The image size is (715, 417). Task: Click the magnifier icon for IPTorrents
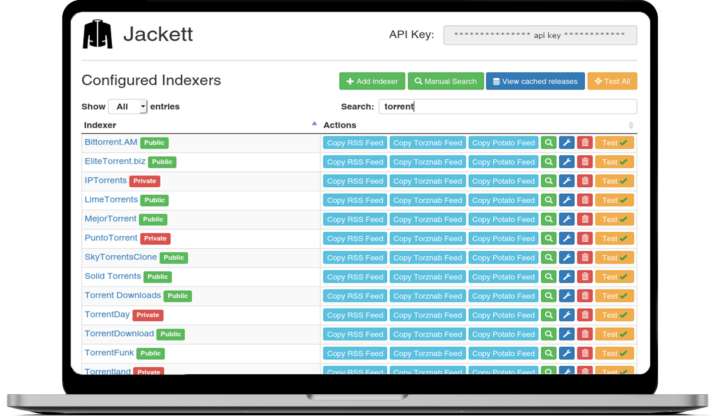pos(549,181)
